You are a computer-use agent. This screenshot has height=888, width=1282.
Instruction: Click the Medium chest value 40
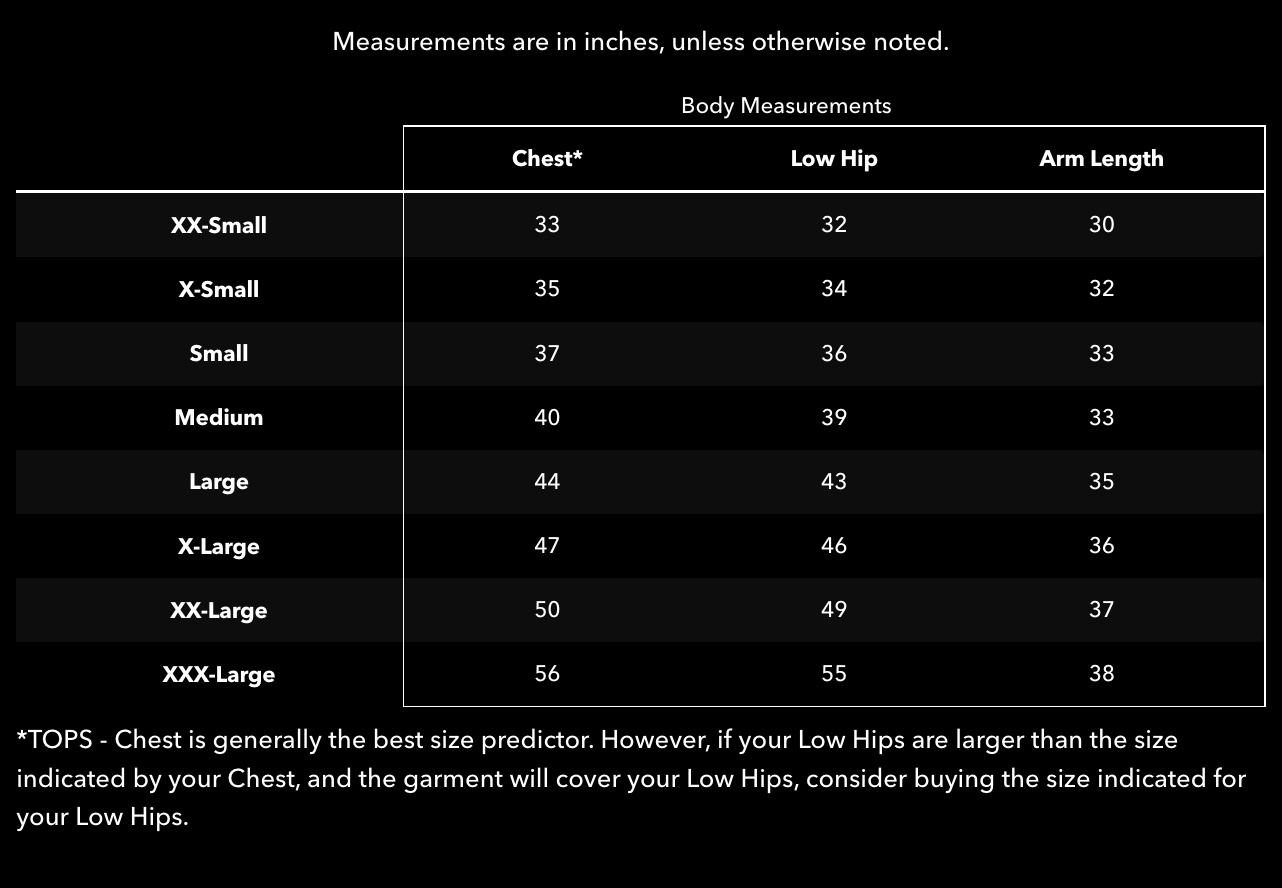coord(547,417)
